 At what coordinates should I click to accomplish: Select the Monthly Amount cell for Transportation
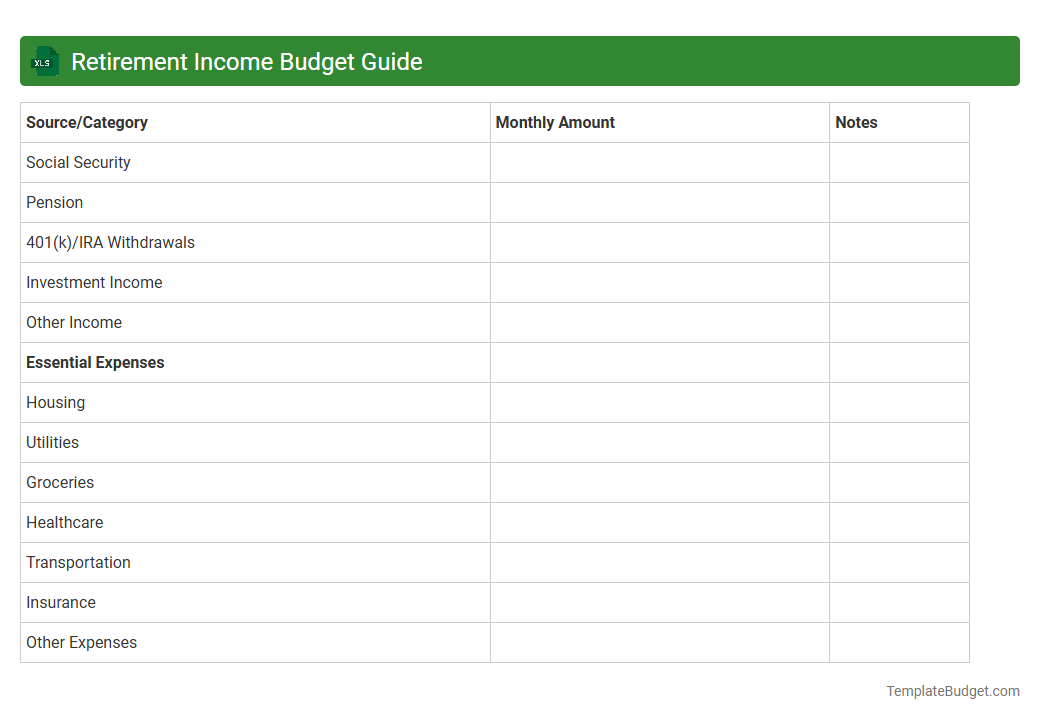click(x=659, y=562)
